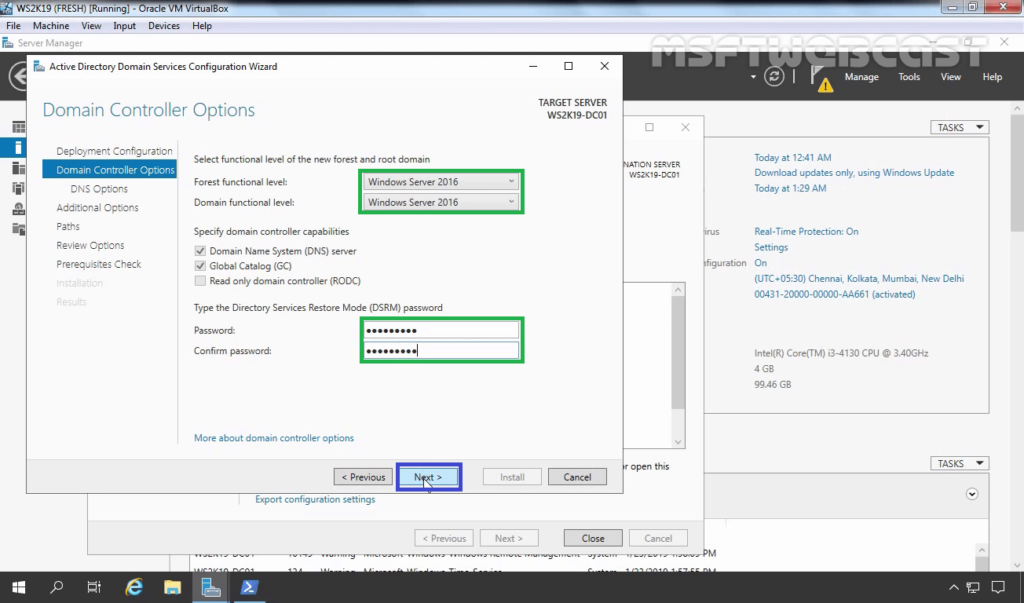The width and height of the screenshot is (1024, 603).
Task: Open Internet Explorer from taskbar
Action: [x=134, y=587]
